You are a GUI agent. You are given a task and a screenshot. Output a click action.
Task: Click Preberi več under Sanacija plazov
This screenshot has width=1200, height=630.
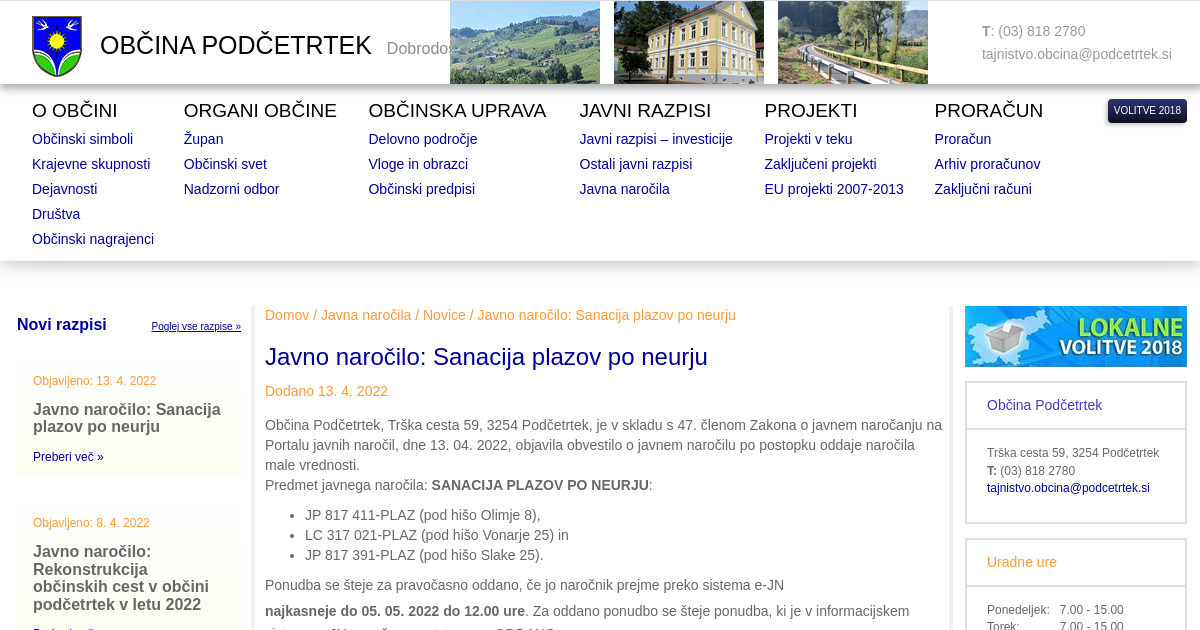pyautogui.click(x=68, y=457)
